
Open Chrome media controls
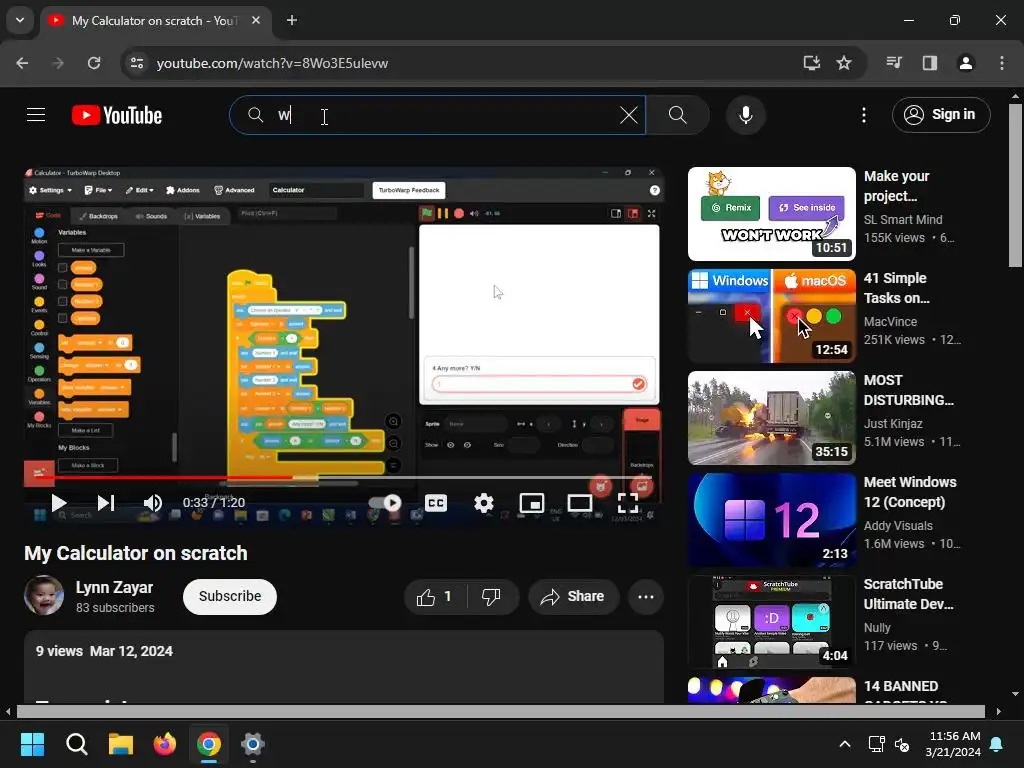tap(894, 63)
